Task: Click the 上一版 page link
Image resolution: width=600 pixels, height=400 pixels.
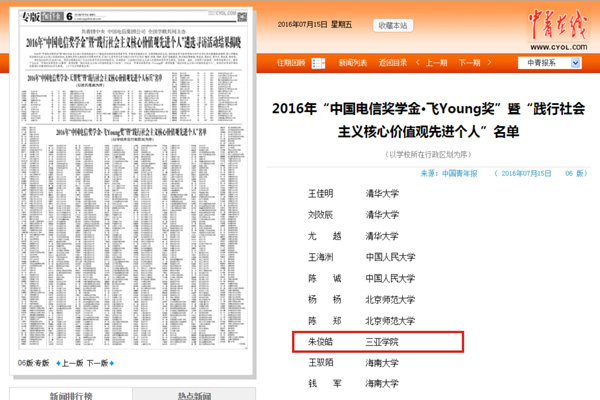Action: click(x=72, y=363)
